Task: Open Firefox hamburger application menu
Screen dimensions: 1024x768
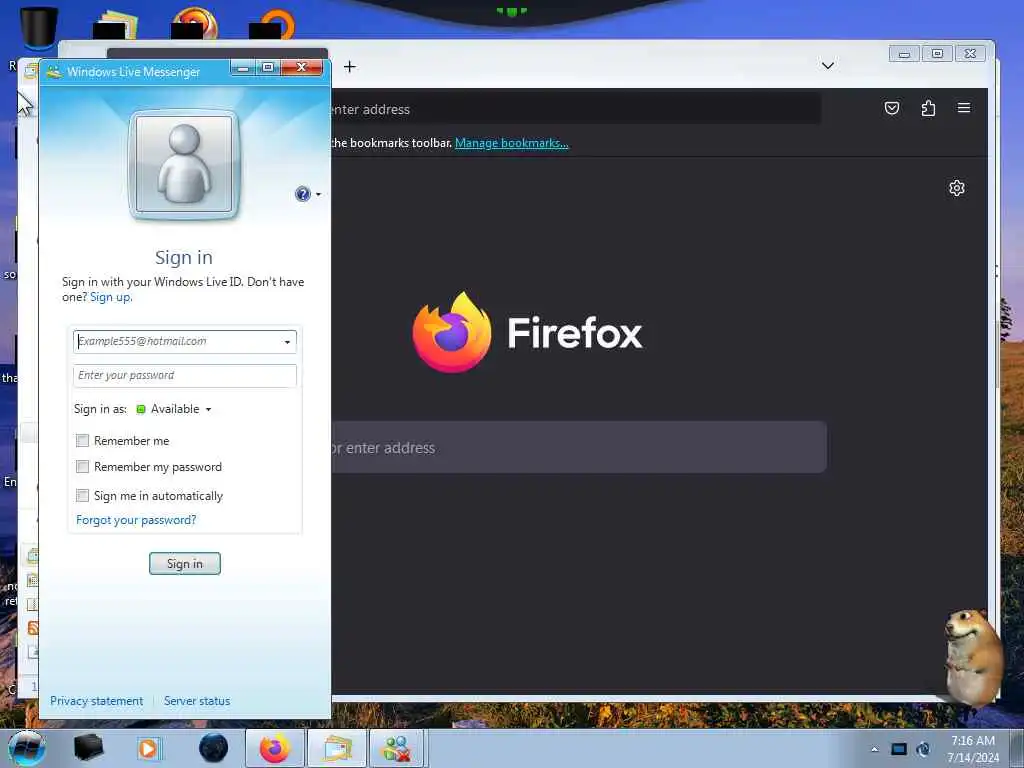Action: pyautogui.click(x=964, y=108)
